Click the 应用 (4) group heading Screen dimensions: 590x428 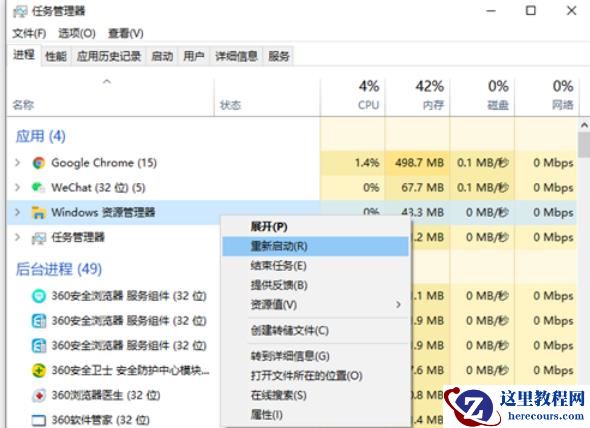click(x=41, y=136)
